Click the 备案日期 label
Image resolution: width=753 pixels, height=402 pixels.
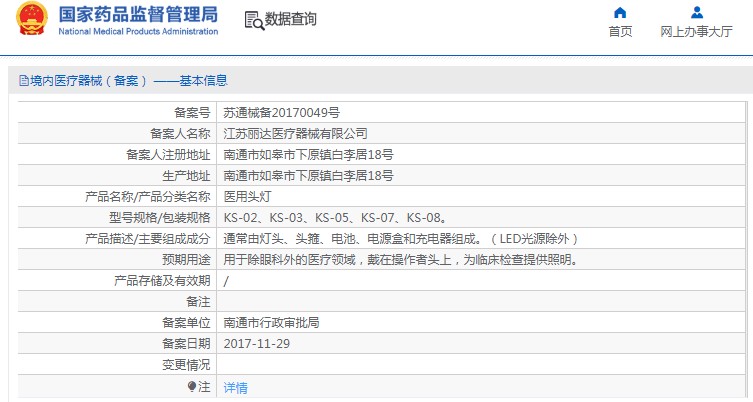pyautogui.click(x=186, y=344)
